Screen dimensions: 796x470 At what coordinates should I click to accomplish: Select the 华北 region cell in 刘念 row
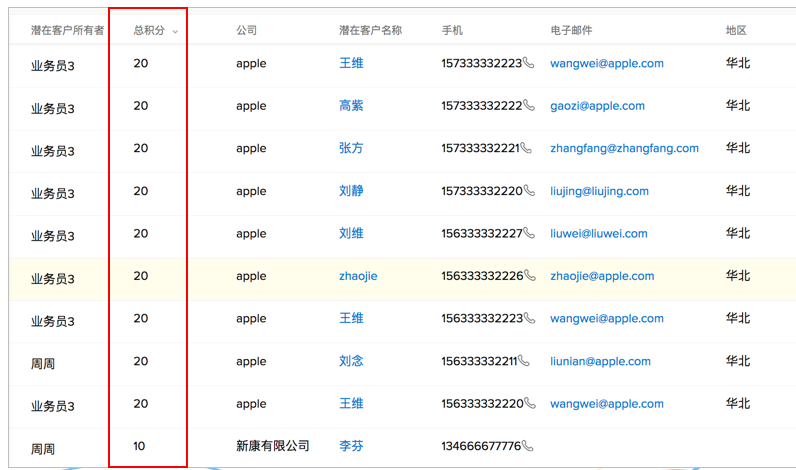738,361
